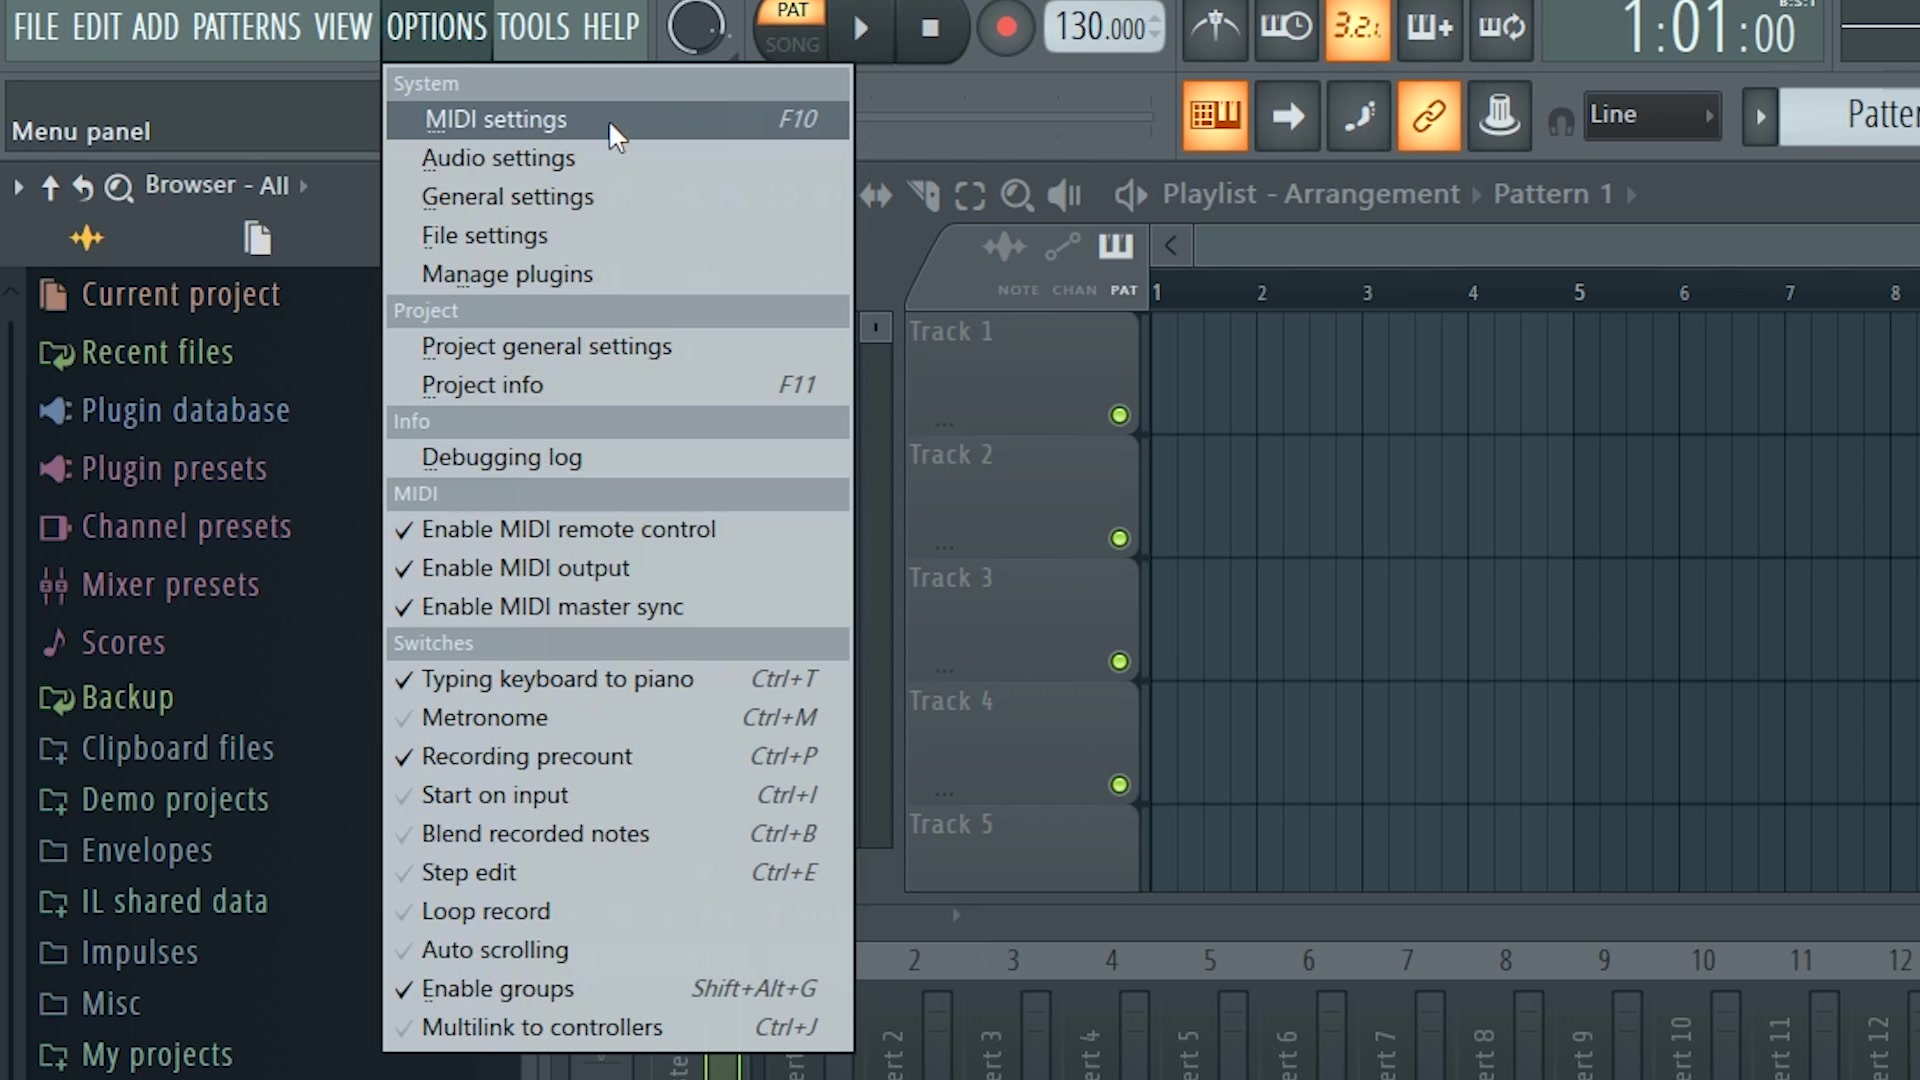The height and width of the screenshot is (1080, 1920).
Task: Click the Manage plugins button
Action: click(508, 273)
